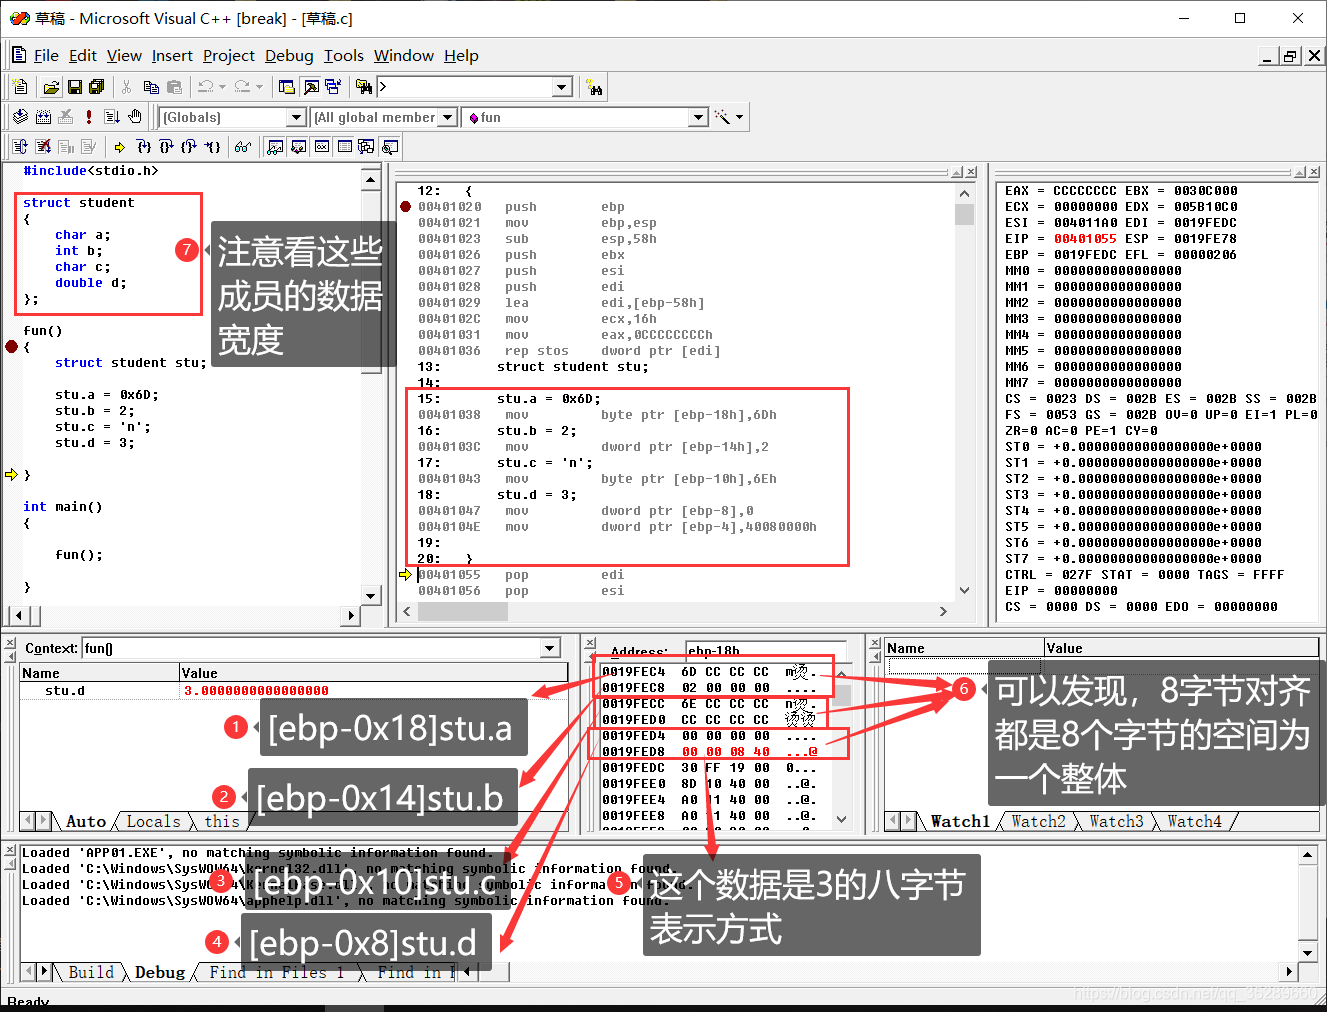
Task: Click Show Next Statement yellow arrow icon
Action: click(x=119, y=147)
